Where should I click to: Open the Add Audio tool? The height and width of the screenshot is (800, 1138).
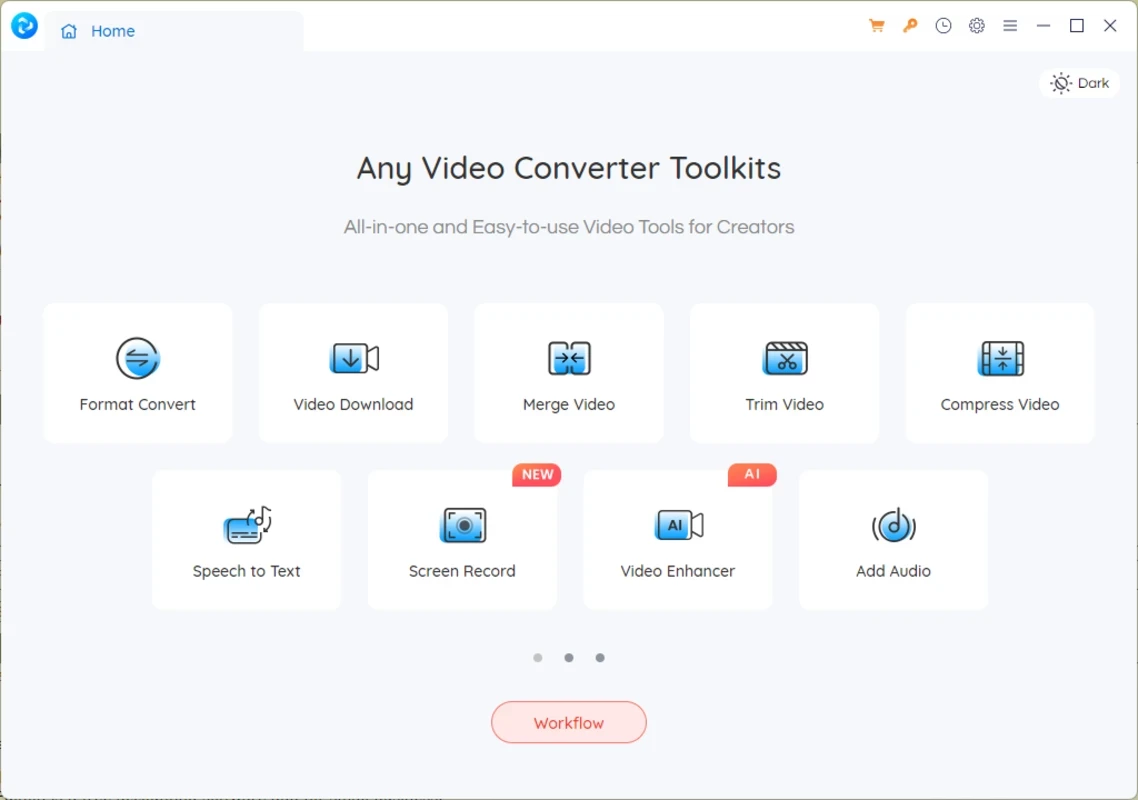point(893,540)
